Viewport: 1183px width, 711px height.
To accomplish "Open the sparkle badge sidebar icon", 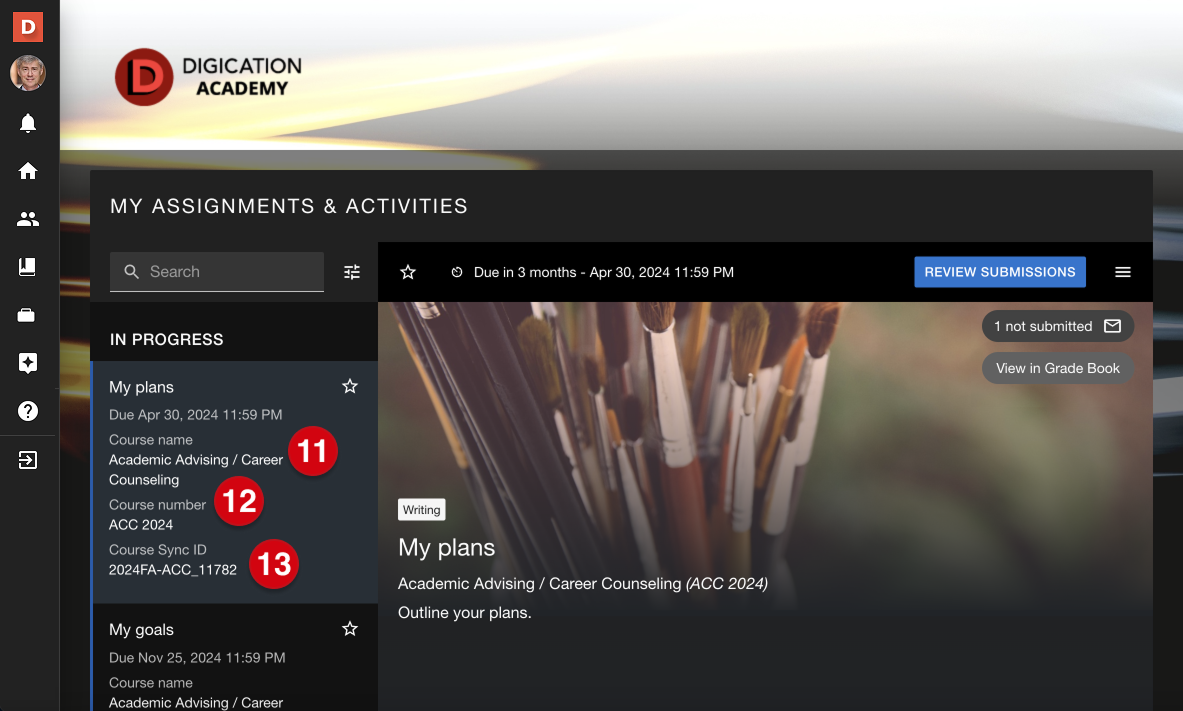I will 28,363.
